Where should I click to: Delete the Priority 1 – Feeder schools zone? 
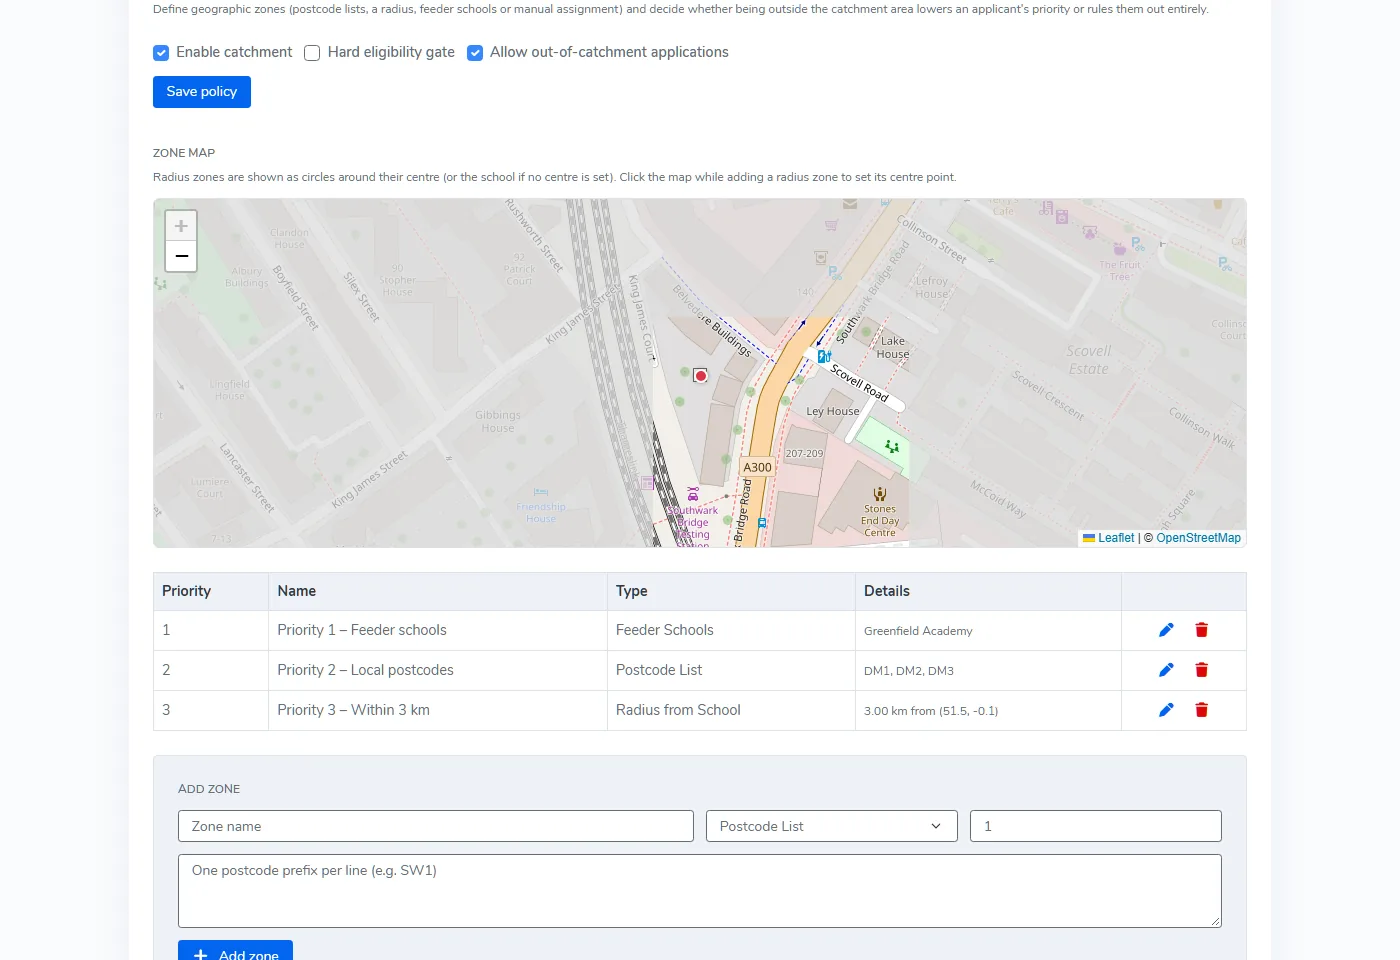point(1202,630)
